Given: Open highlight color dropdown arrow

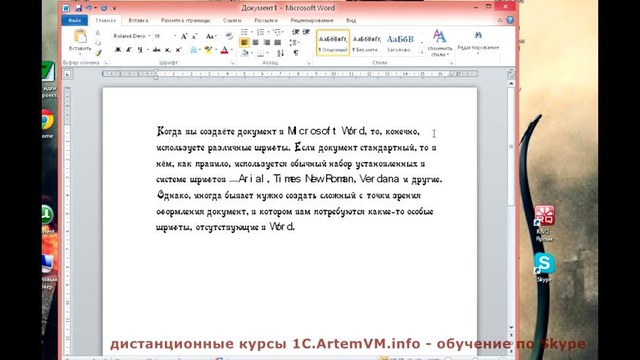Looking at the screenshot, I should click(216, 50).
